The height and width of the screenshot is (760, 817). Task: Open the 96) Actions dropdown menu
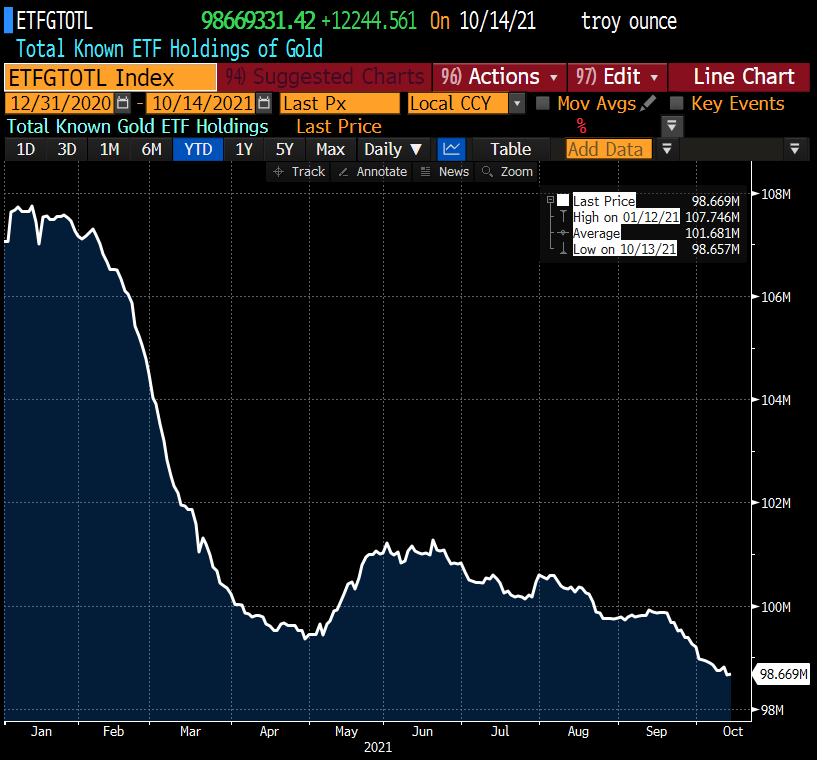[x=499, y=77]
